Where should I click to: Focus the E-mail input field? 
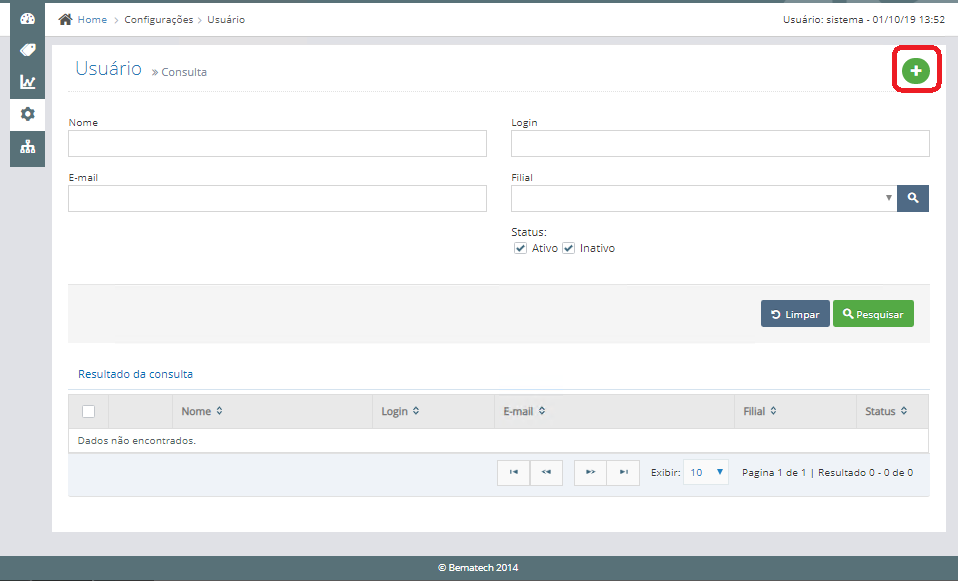tap(277, 199)
